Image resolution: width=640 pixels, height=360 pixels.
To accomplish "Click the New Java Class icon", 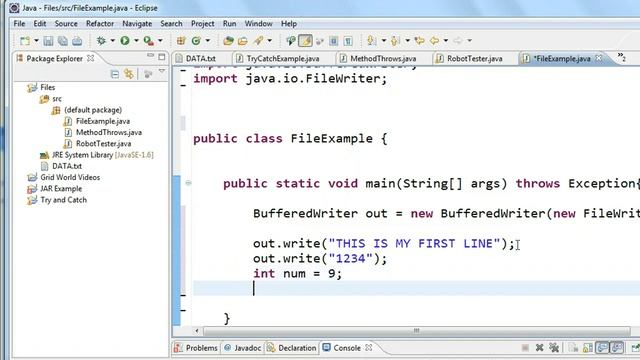I will pos(196,40).
